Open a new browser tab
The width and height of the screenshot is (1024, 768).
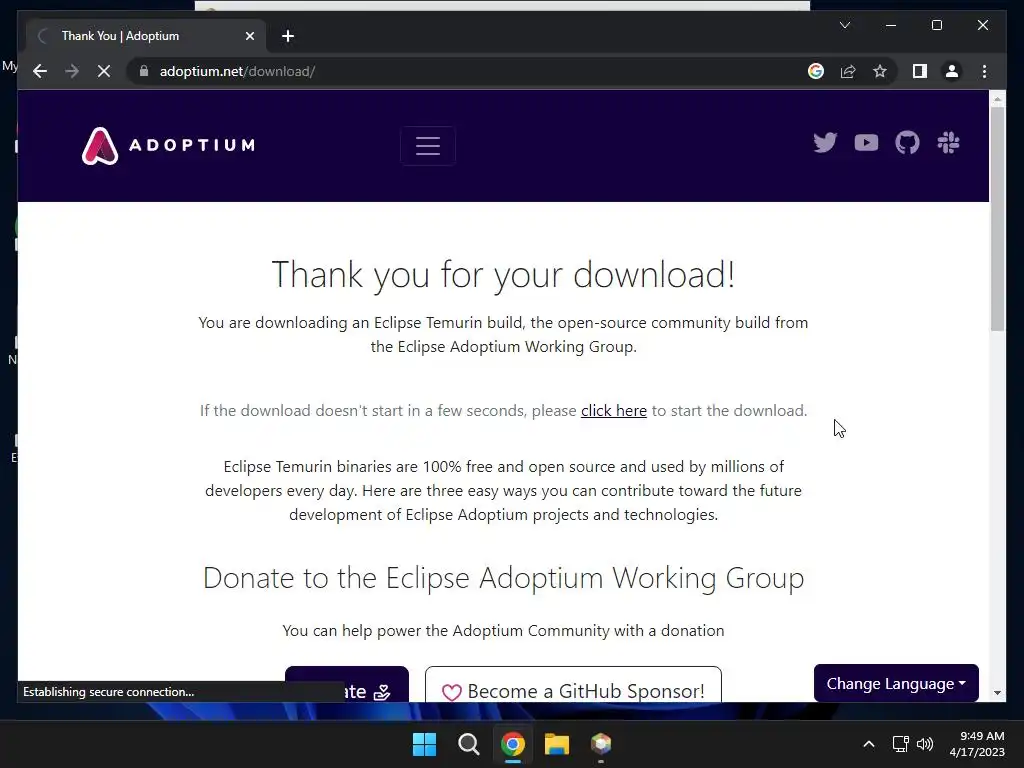pyautogui.click(x=288, y=36)
